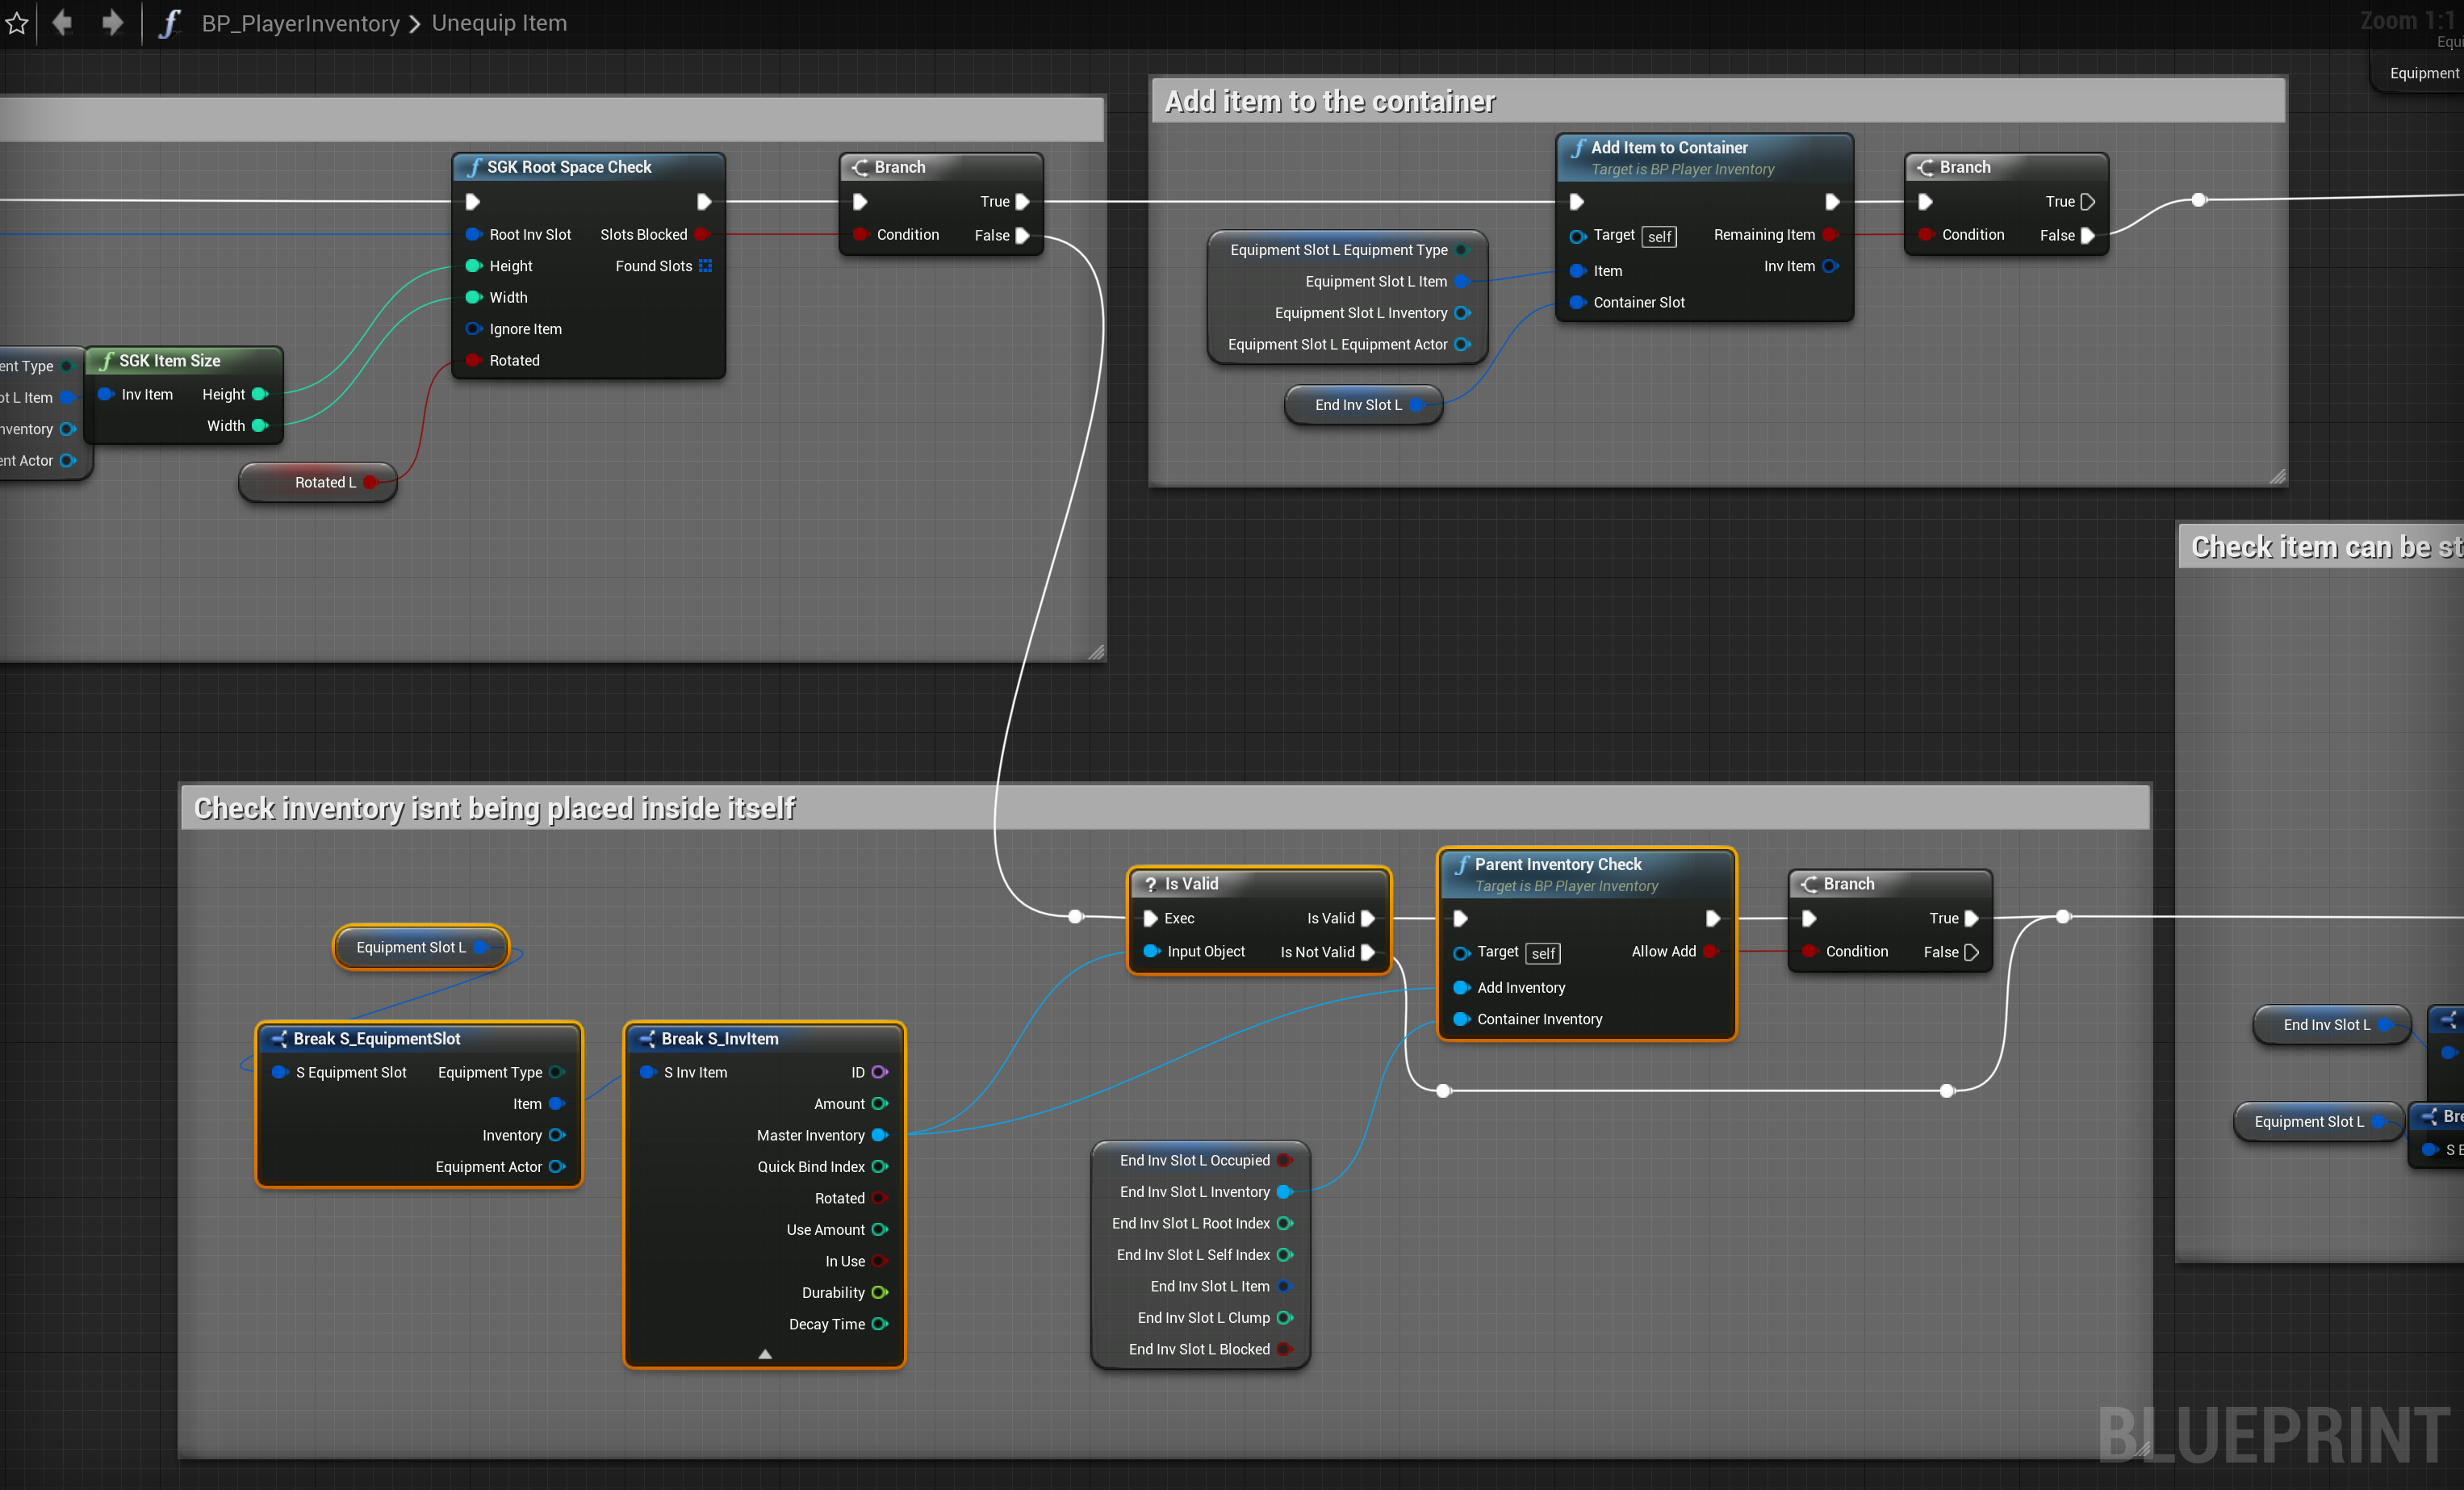Screen dimensions: 2464x1490
Task: Click resize handle of left comment box
Action: 1096,652
